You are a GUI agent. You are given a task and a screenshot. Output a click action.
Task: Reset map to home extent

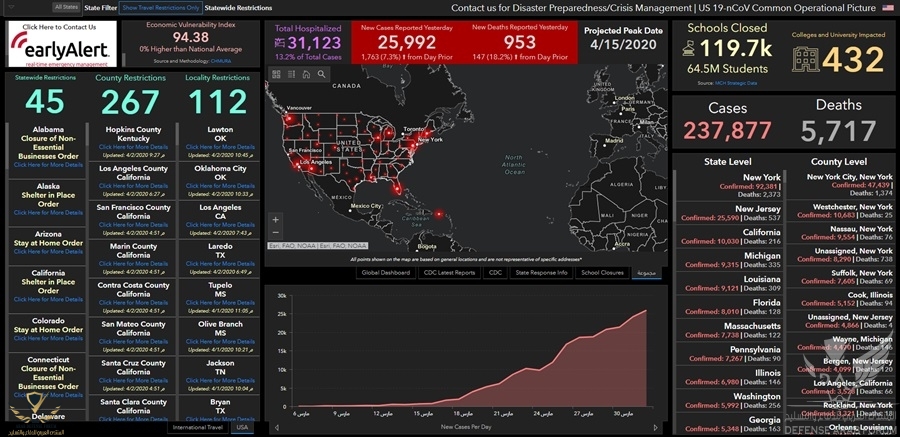pyautogui.click(x=306, y=74)
